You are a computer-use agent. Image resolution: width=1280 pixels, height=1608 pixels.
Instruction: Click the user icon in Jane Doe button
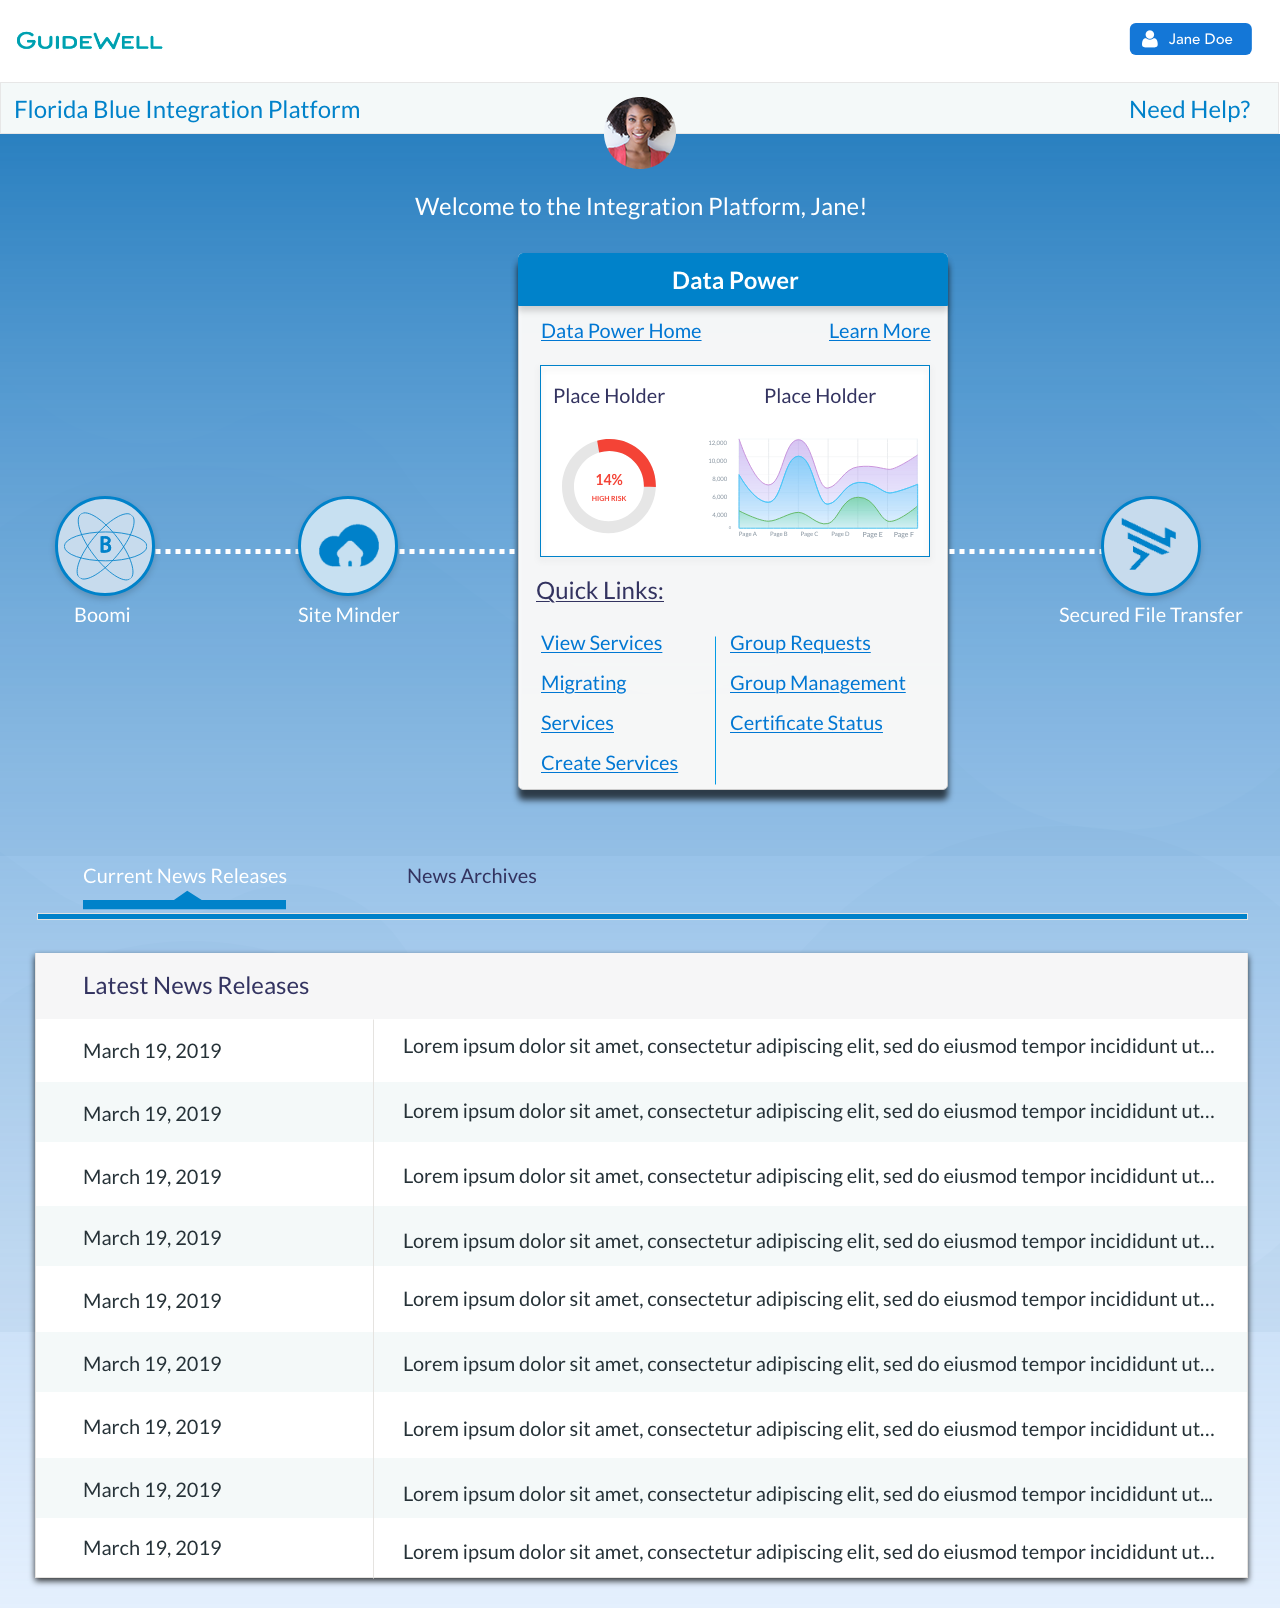1150,39
